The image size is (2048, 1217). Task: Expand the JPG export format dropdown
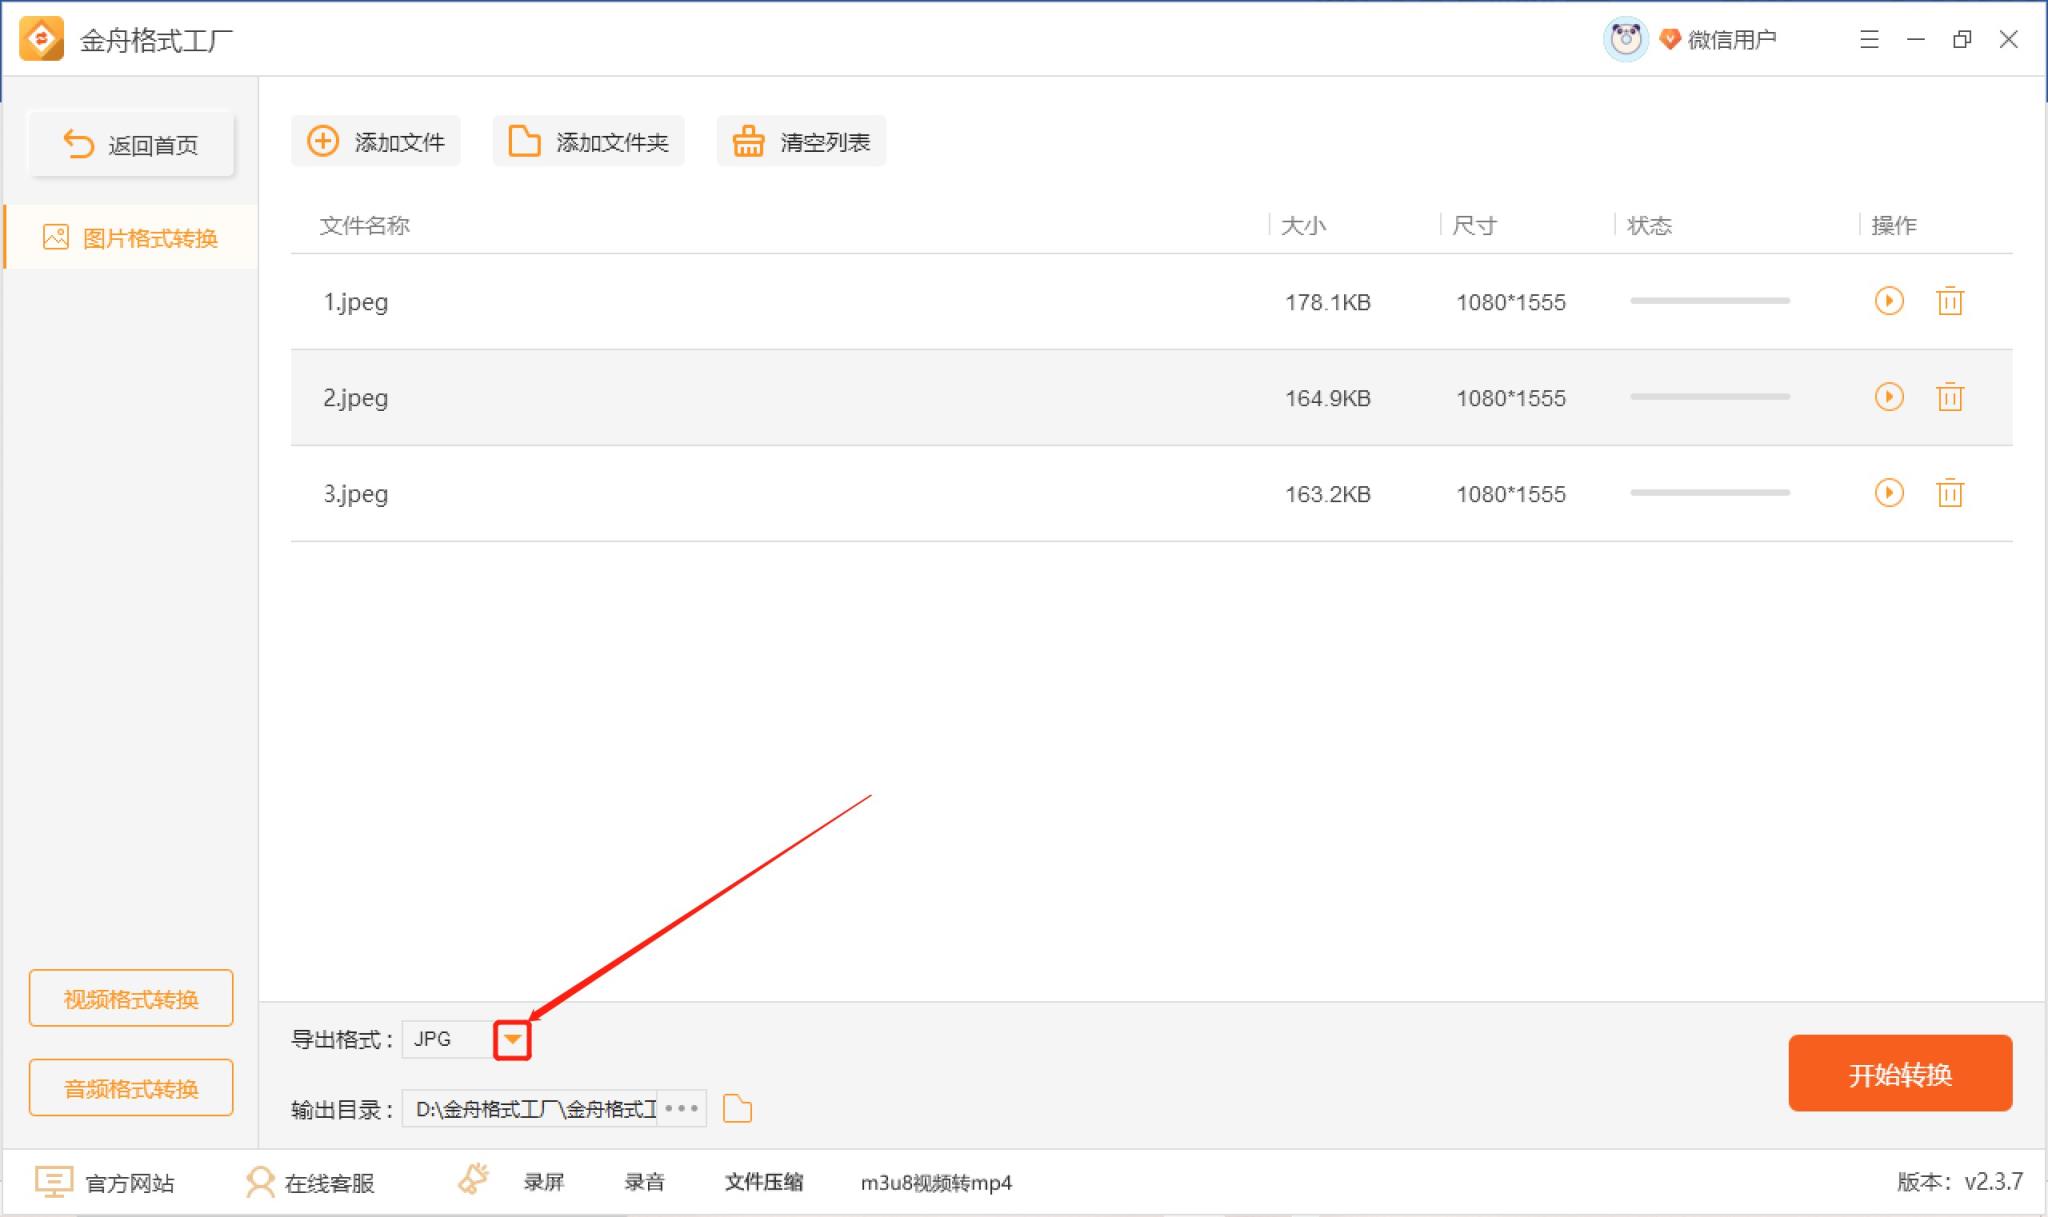[513, 1039]
